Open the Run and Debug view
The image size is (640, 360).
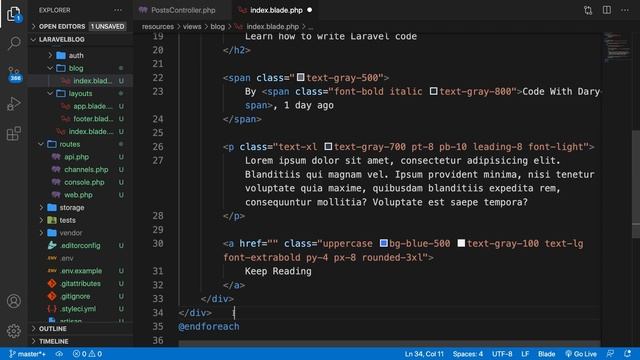14,104
